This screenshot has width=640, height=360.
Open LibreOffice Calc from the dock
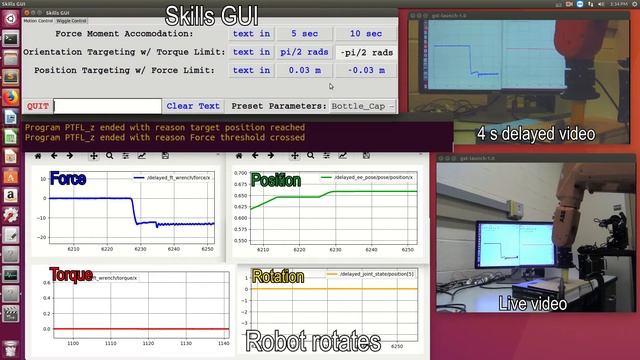(11, 137)
